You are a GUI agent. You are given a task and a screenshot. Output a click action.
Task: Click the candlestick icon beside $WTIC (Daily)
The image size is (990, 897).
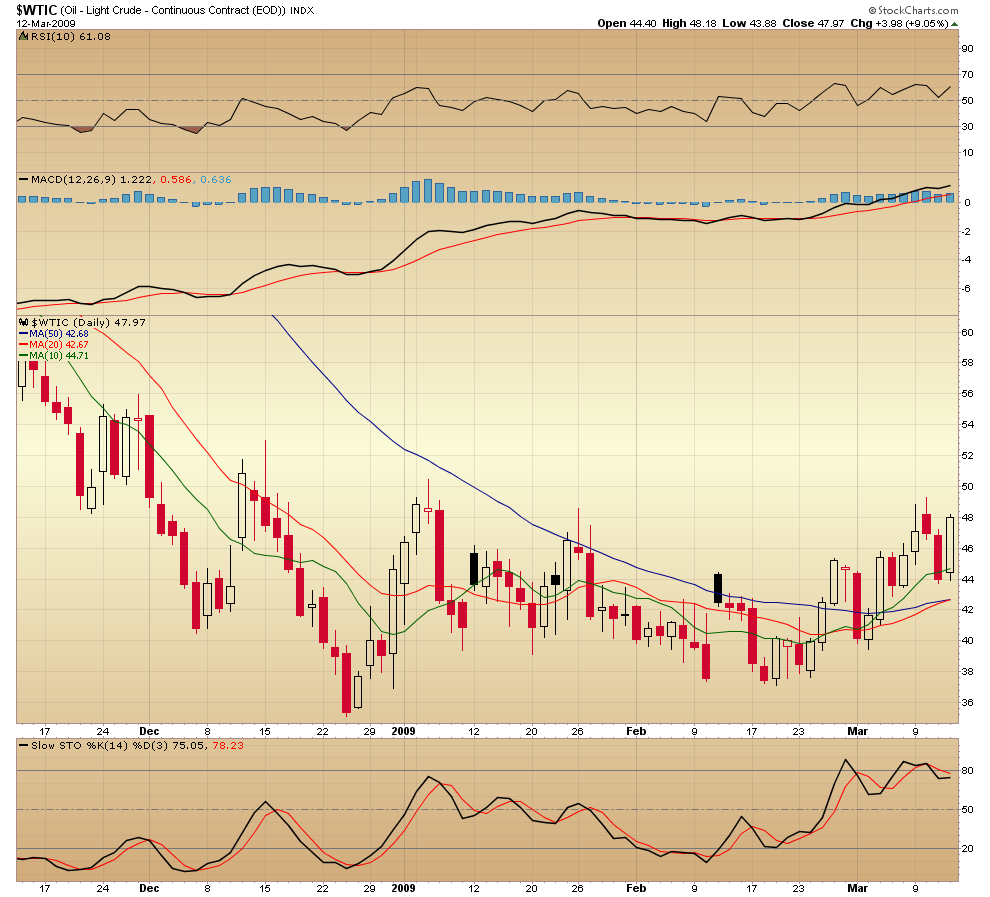point(24,323)
